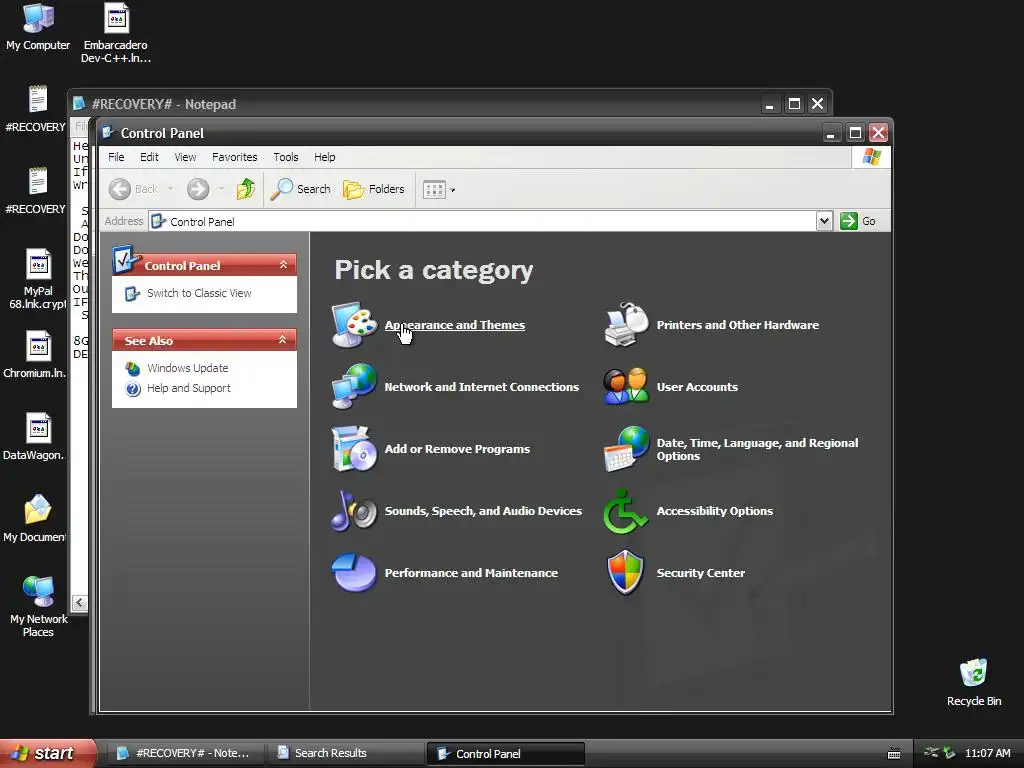Open the View menu

tap(185, 157)
